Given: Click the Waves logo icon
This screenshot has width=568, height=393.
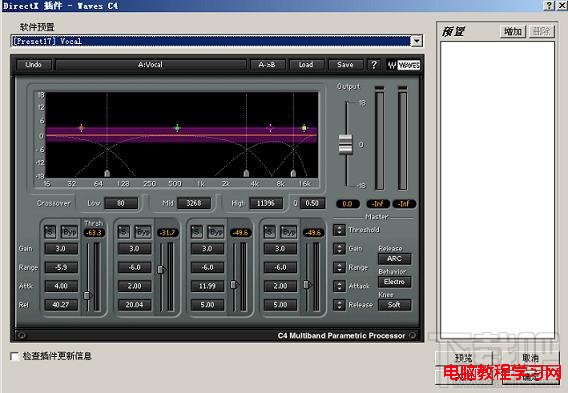Looking at the screenshot, I should pos(404,65).
